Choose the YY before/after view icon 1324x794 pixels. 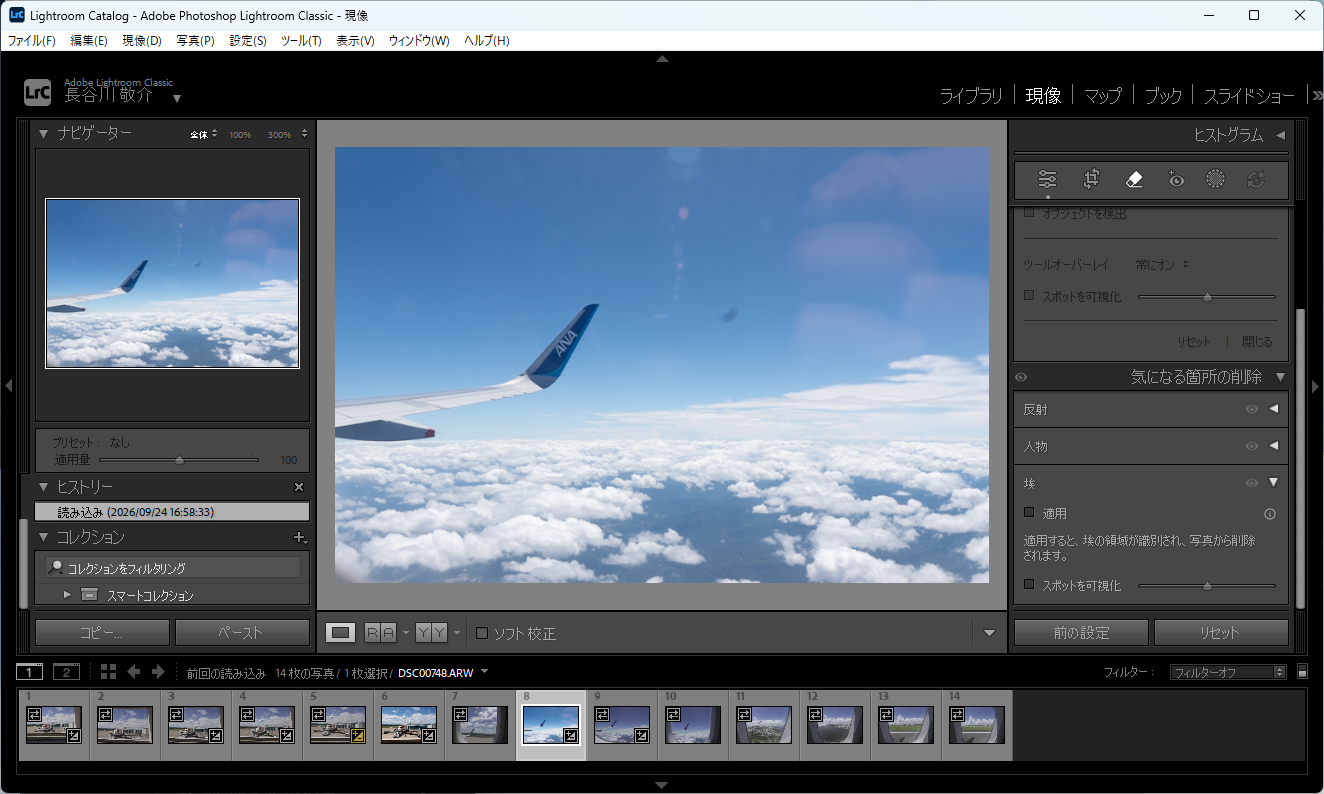tap(431, 632)
